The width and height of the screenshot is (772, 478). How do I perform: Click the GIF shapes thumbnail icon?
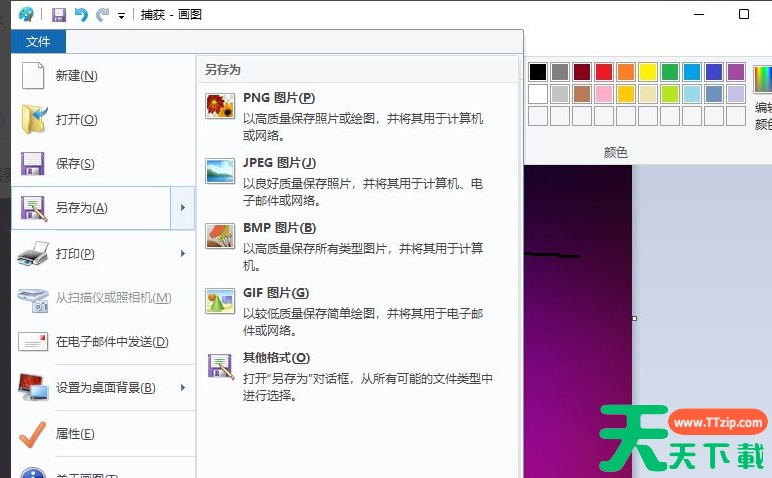[x=220, y=301]
